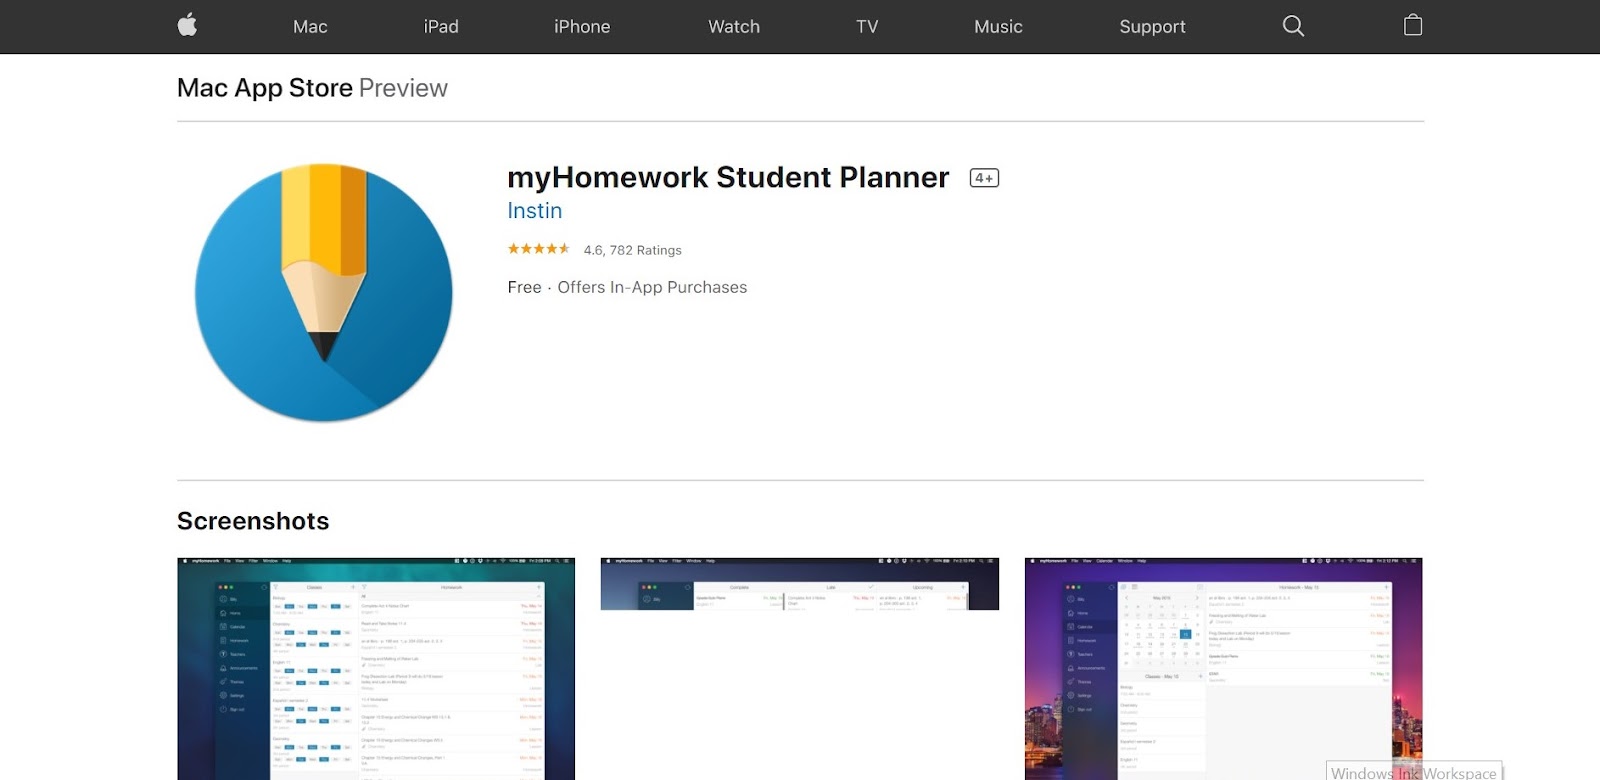Click the 'Preview' text in header
The width and height of the screenshot is (1600, 780).
[x=403, y=88]
